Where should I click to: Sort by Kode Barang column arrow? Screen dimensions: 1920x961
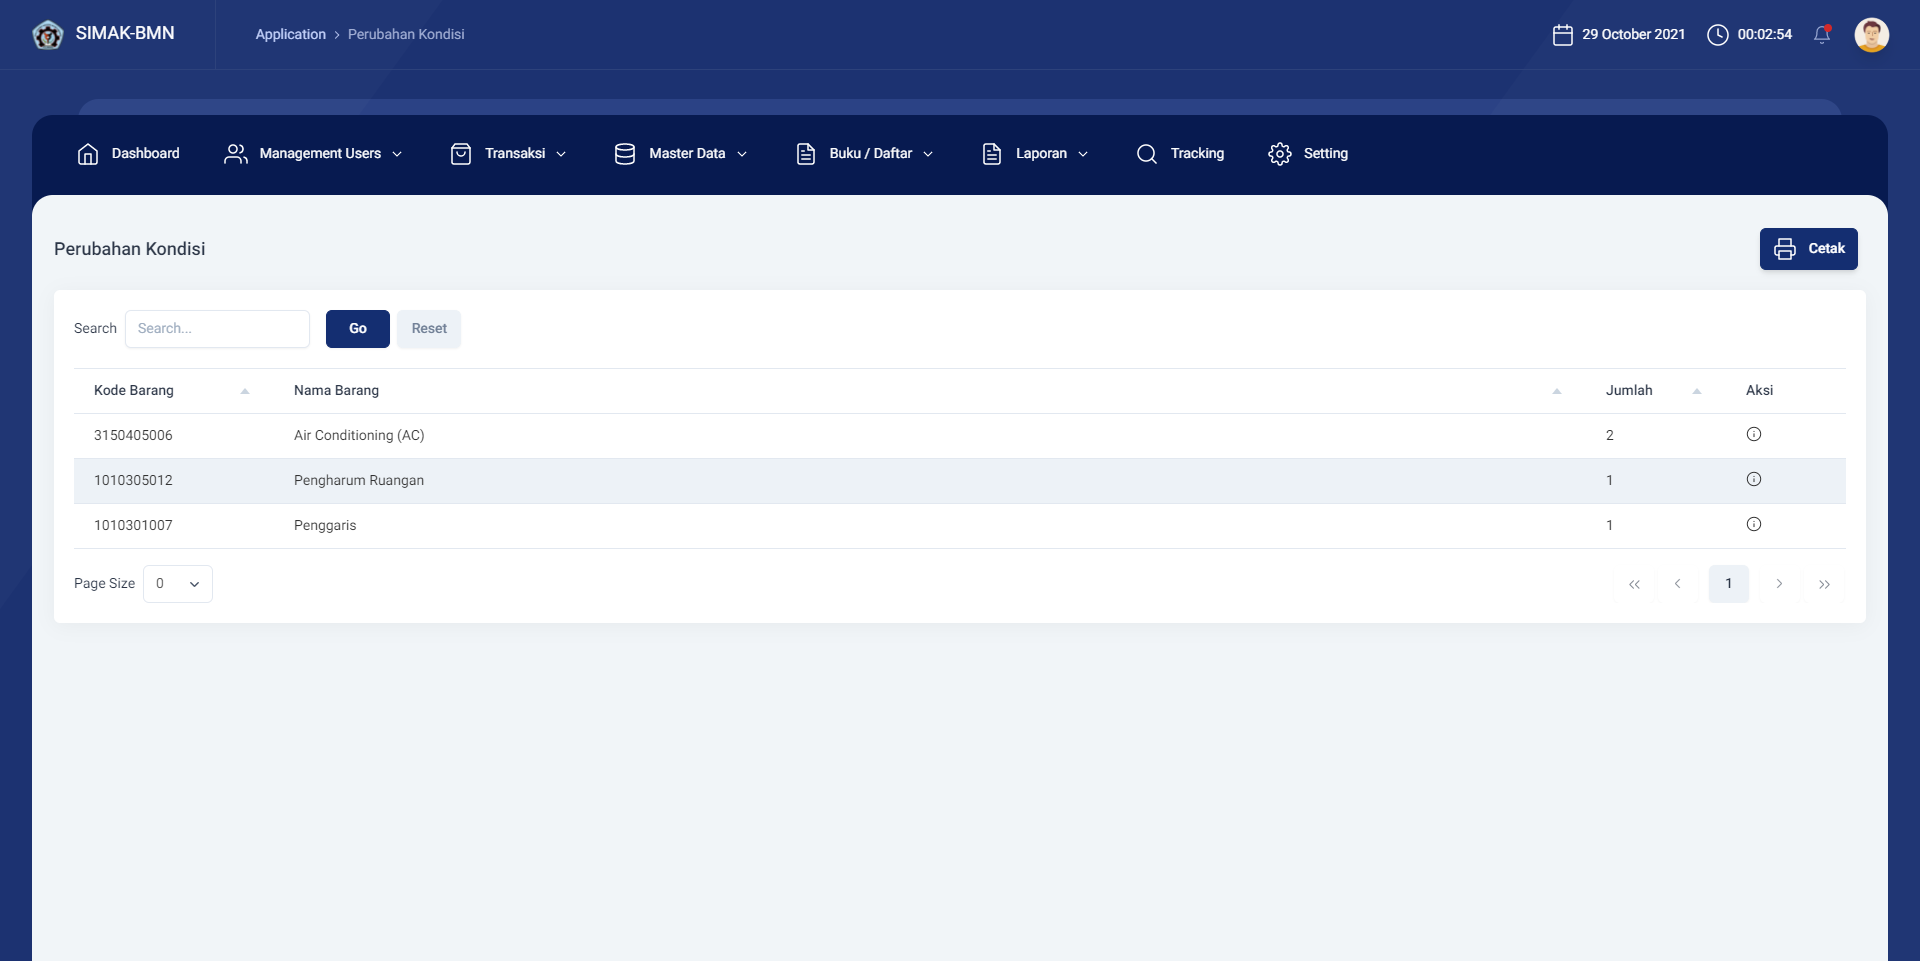point(245,391)
